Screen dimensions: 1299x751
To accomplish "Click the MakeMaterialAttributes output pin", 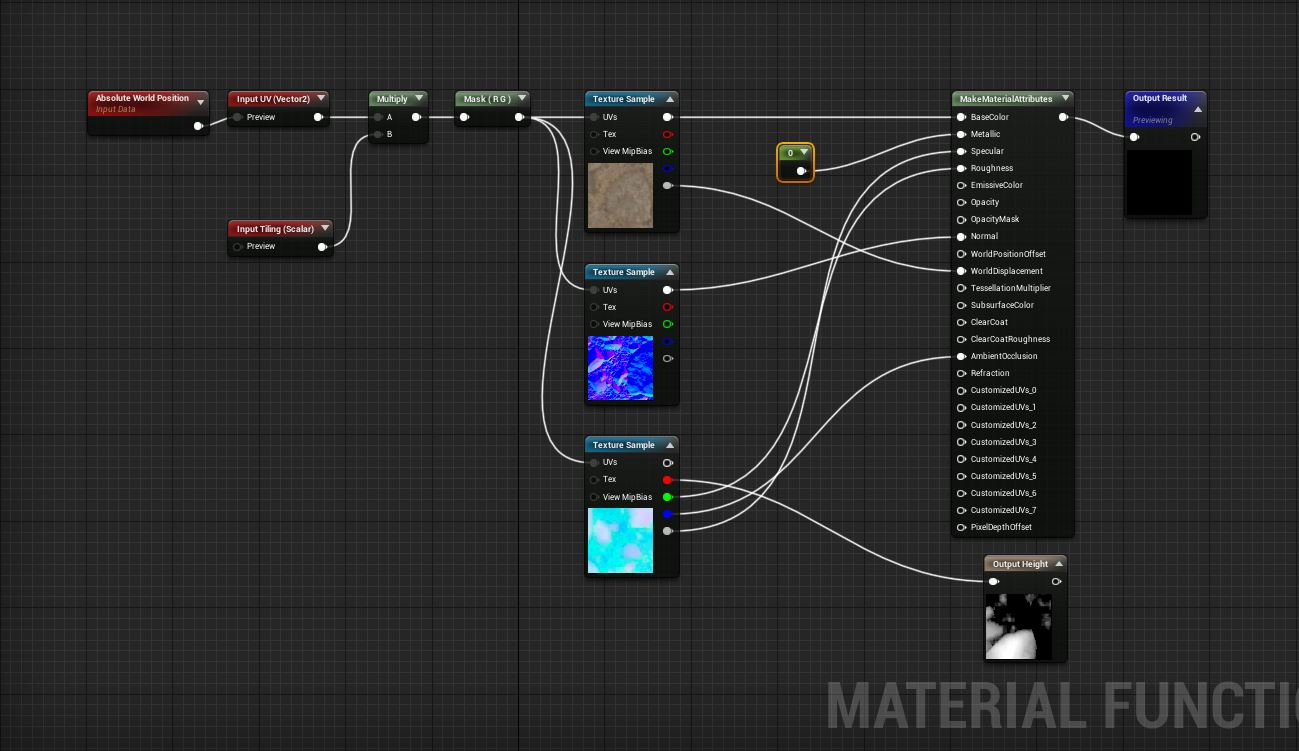I will [1063, 117].
